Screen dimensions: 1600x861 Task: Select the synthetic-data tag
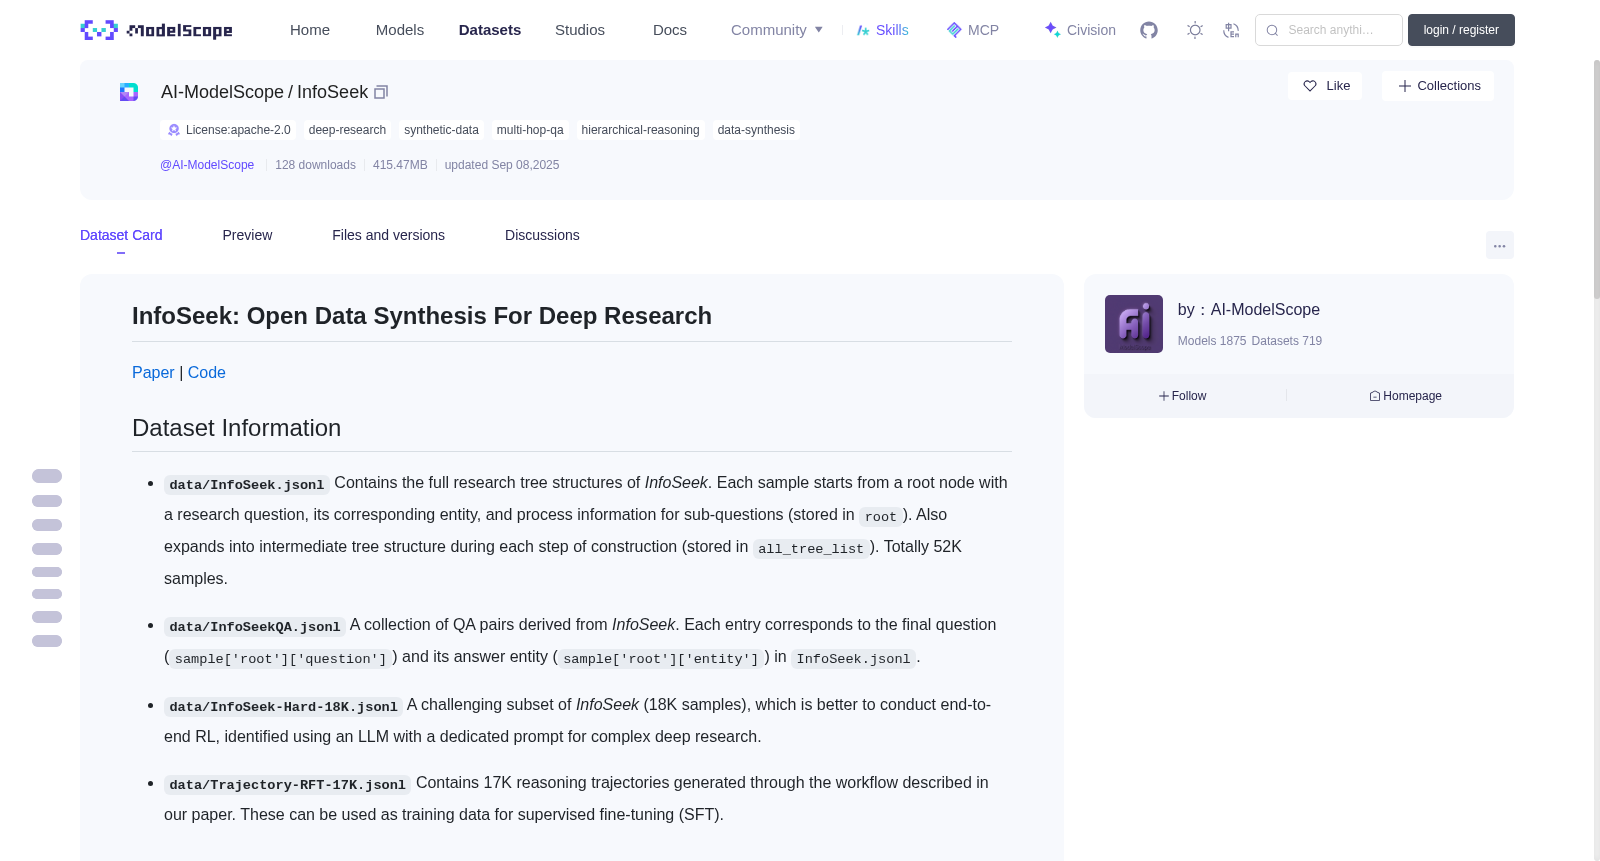441,130
